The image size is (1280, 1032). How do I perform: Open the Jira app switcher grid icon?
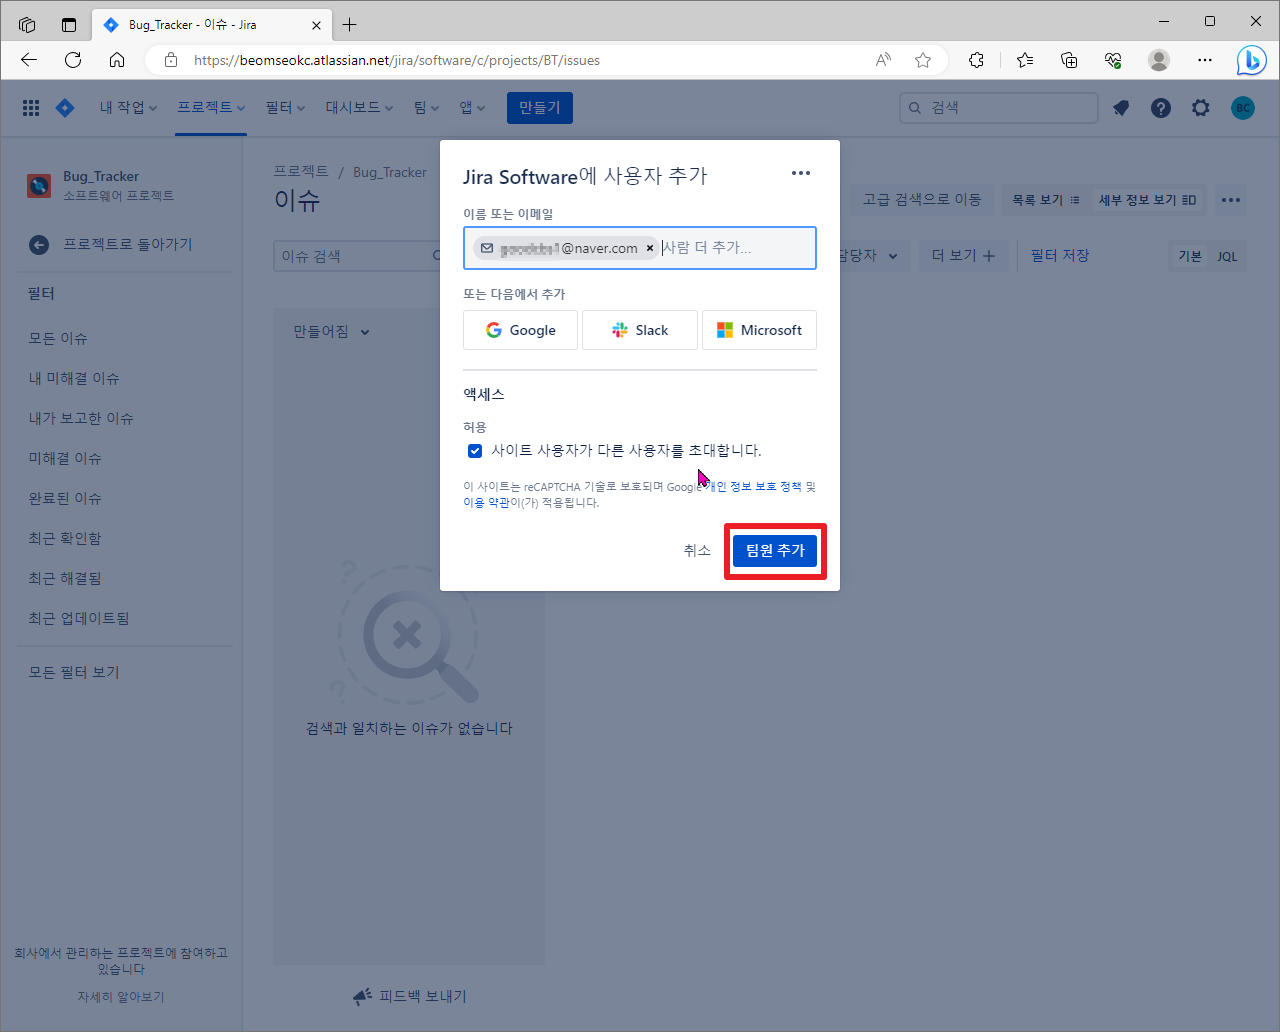coord(31,108)
